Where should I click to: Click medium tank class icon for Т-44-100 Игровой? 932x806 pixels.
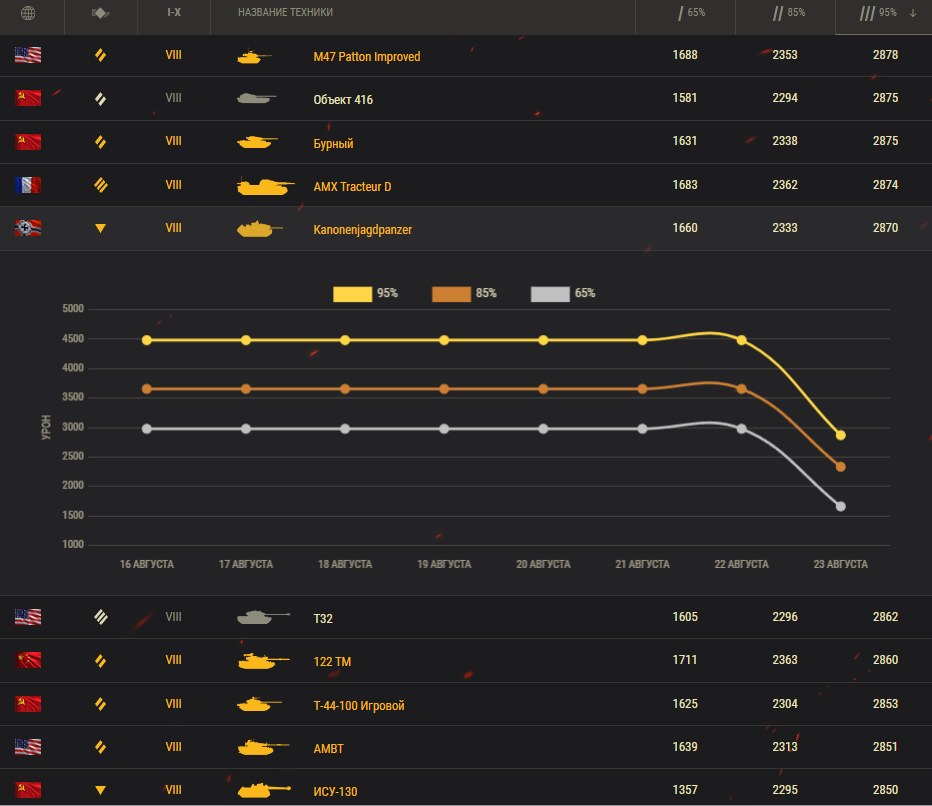(x=100, y=704)
